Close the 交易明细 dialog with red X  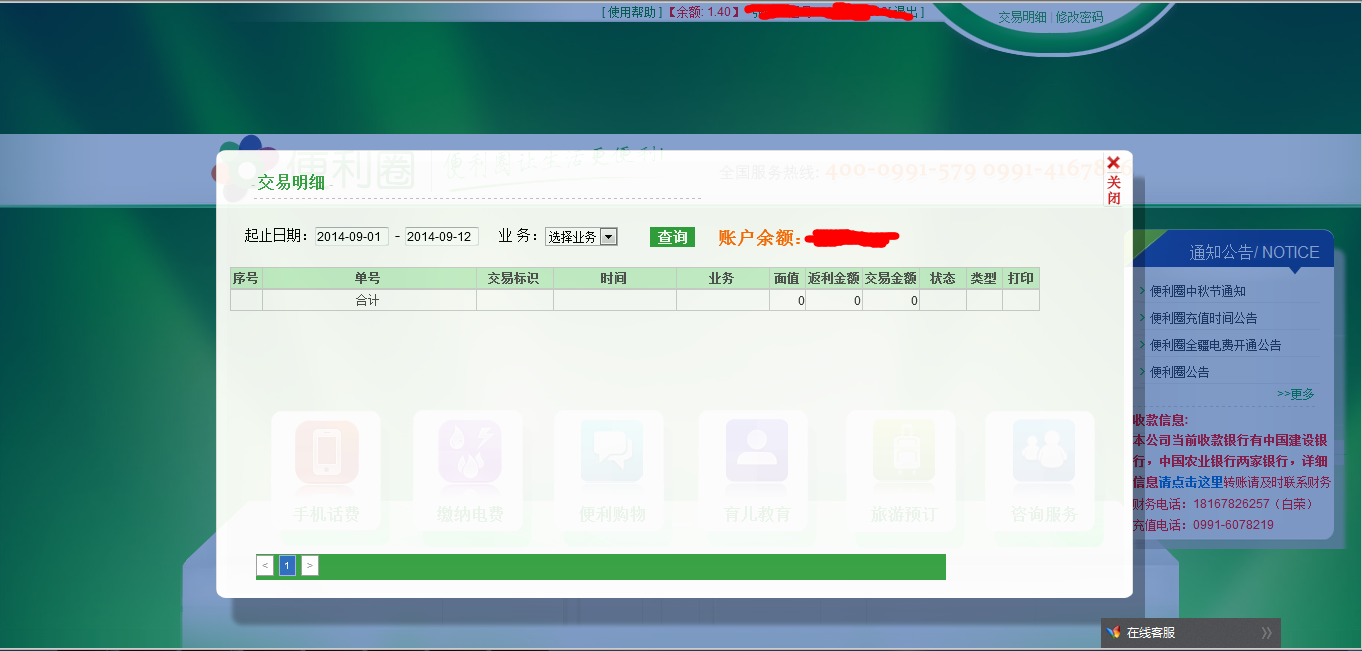click(x=1113, y=163)
